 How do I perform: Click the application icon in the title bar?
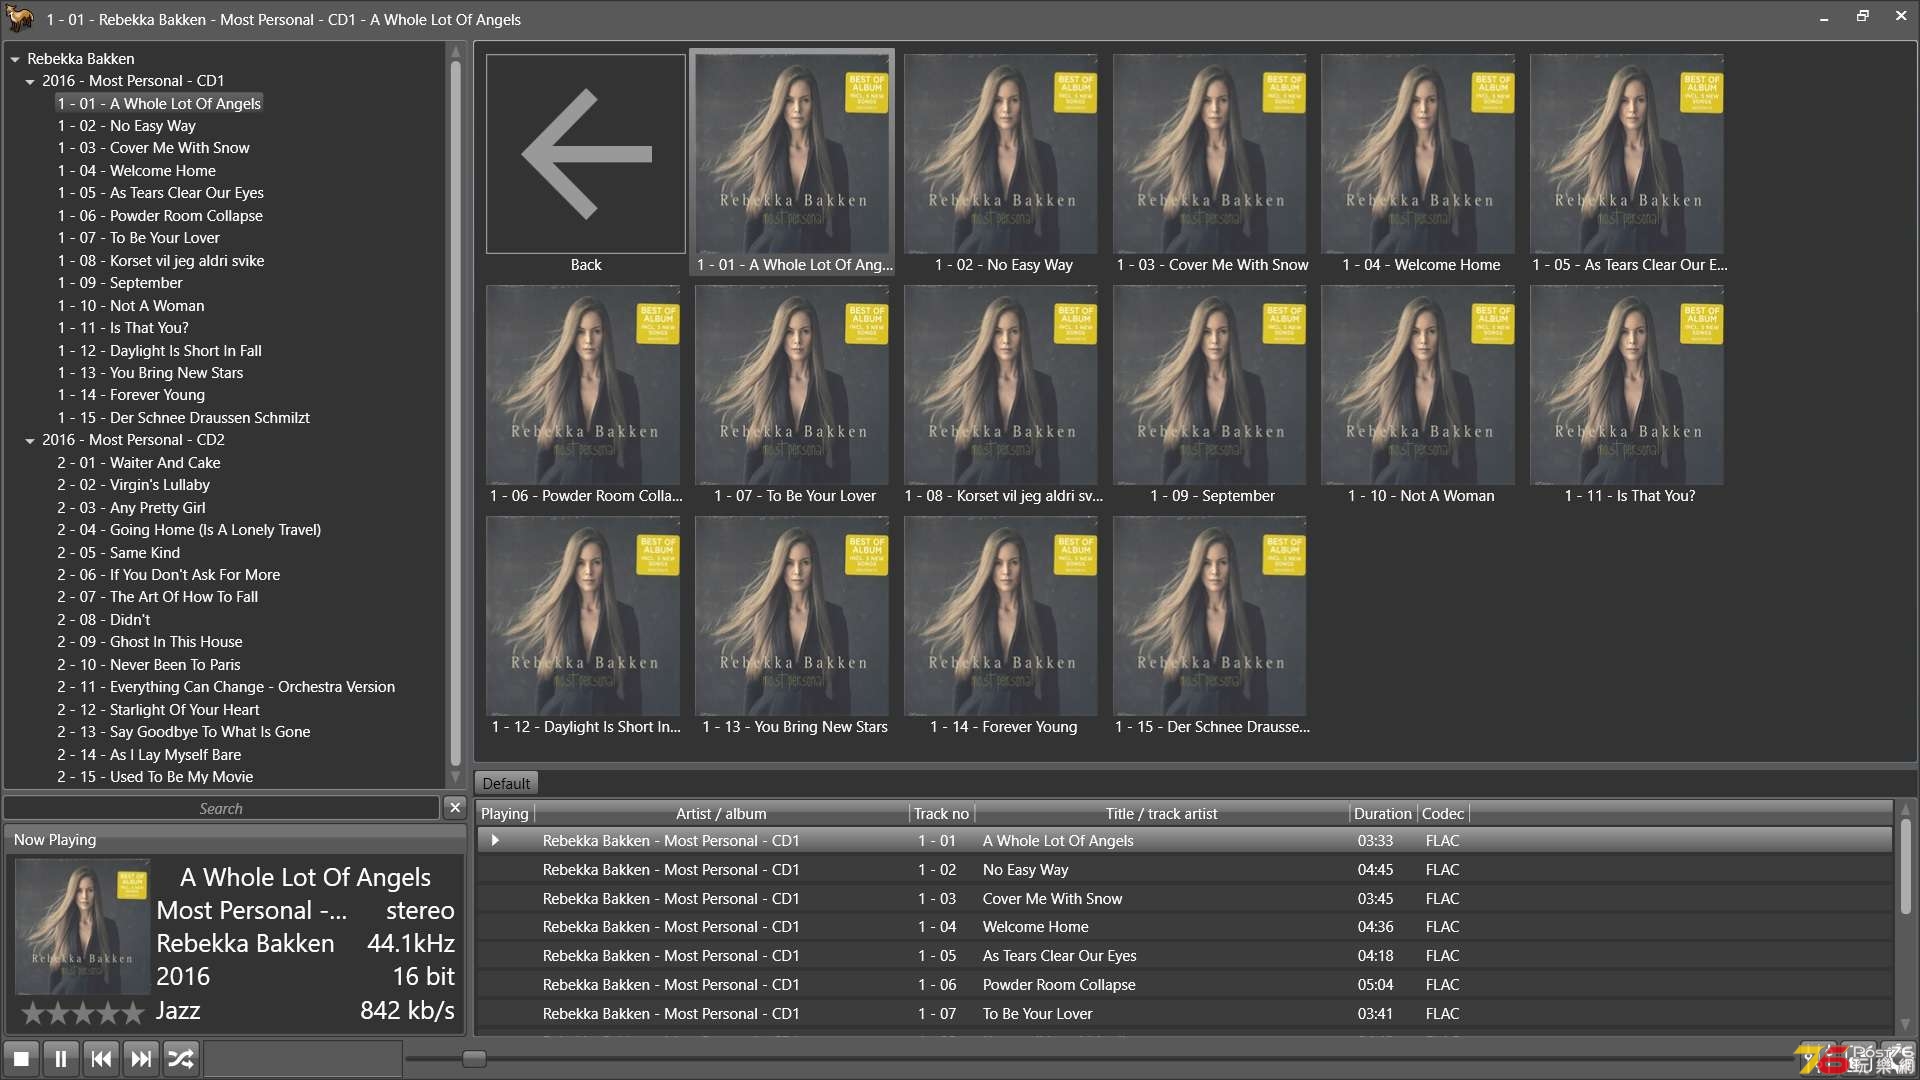19,18
